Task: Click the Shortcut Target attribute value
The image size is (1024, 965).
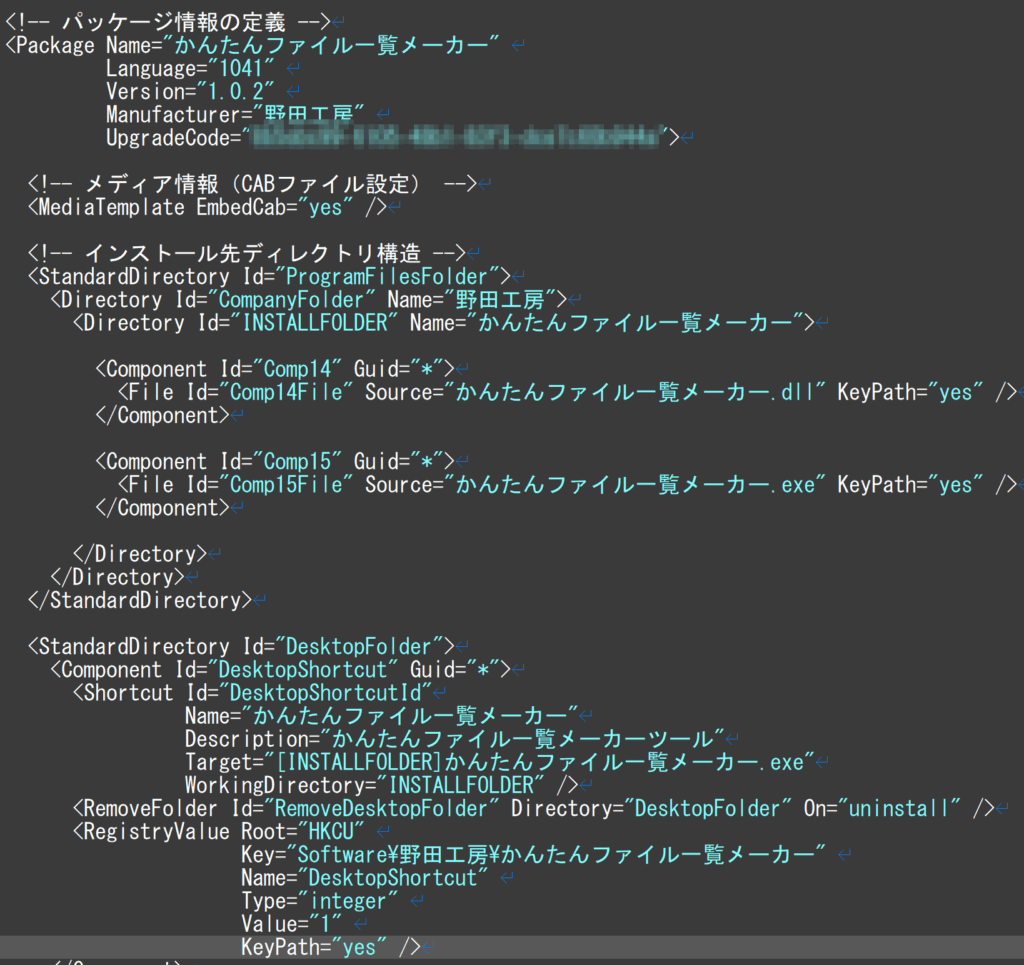Action: click(540, 762)
